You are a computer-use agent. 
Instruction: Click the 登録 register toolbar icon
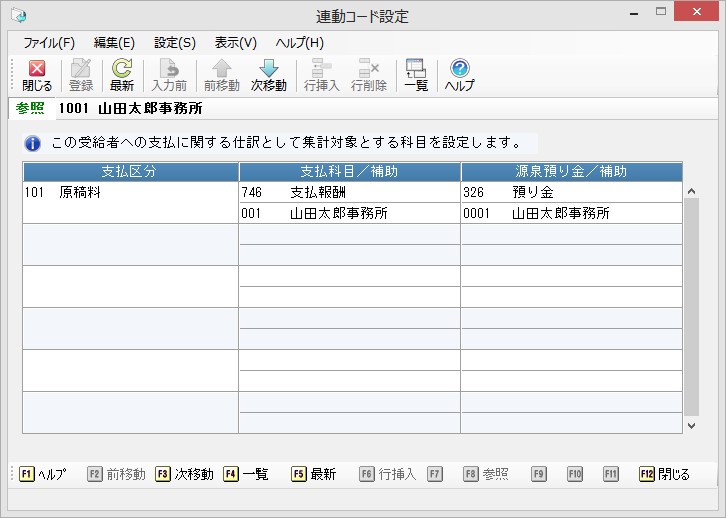pos(81,69)
